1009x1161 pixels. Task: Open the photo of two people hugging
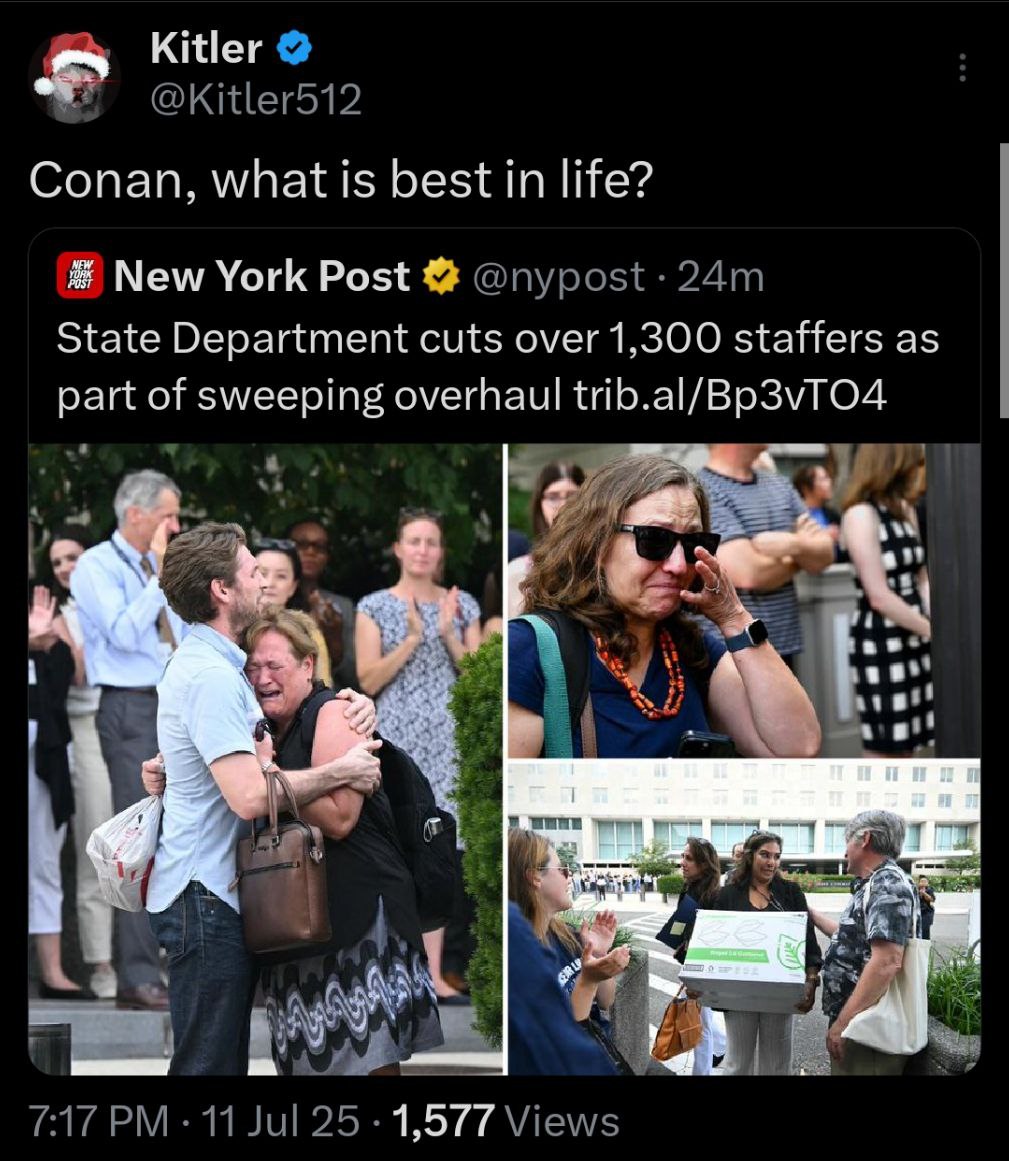(265, 759)
